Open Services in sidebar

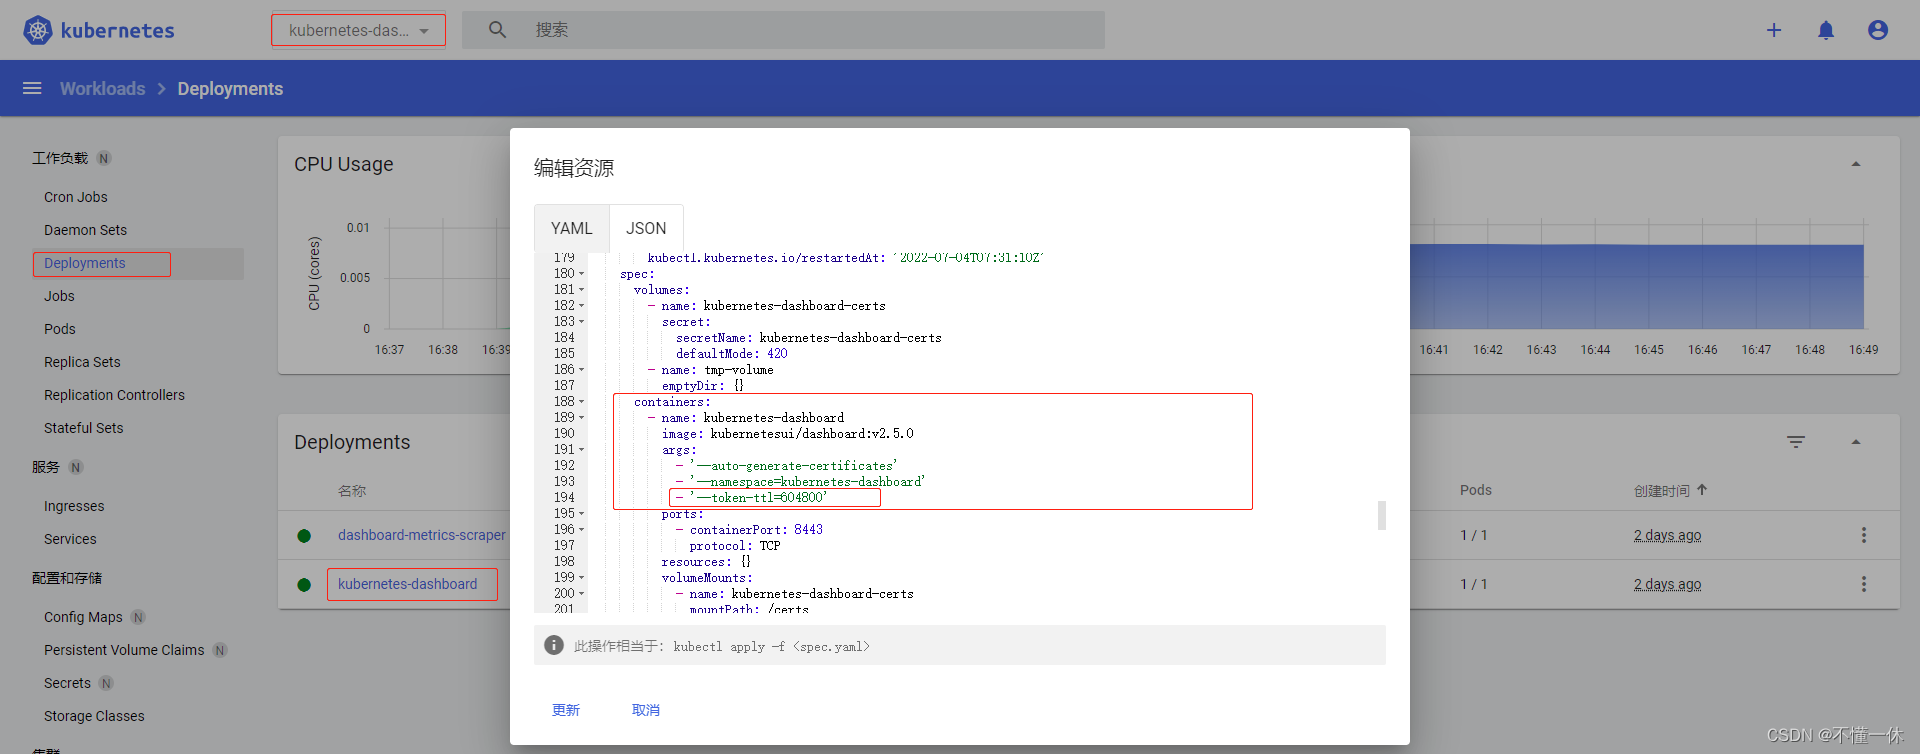[70, 539]
